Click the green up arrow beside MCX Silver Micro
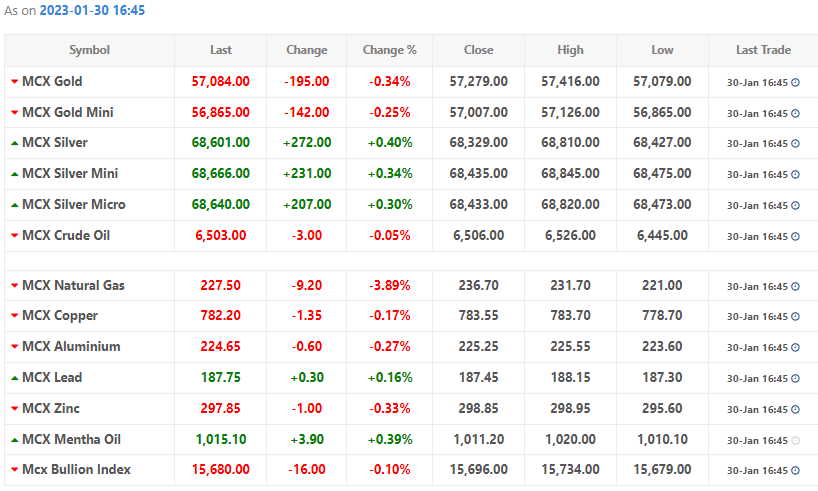This screenshot has width=818, height=491. tap(15, 205)
